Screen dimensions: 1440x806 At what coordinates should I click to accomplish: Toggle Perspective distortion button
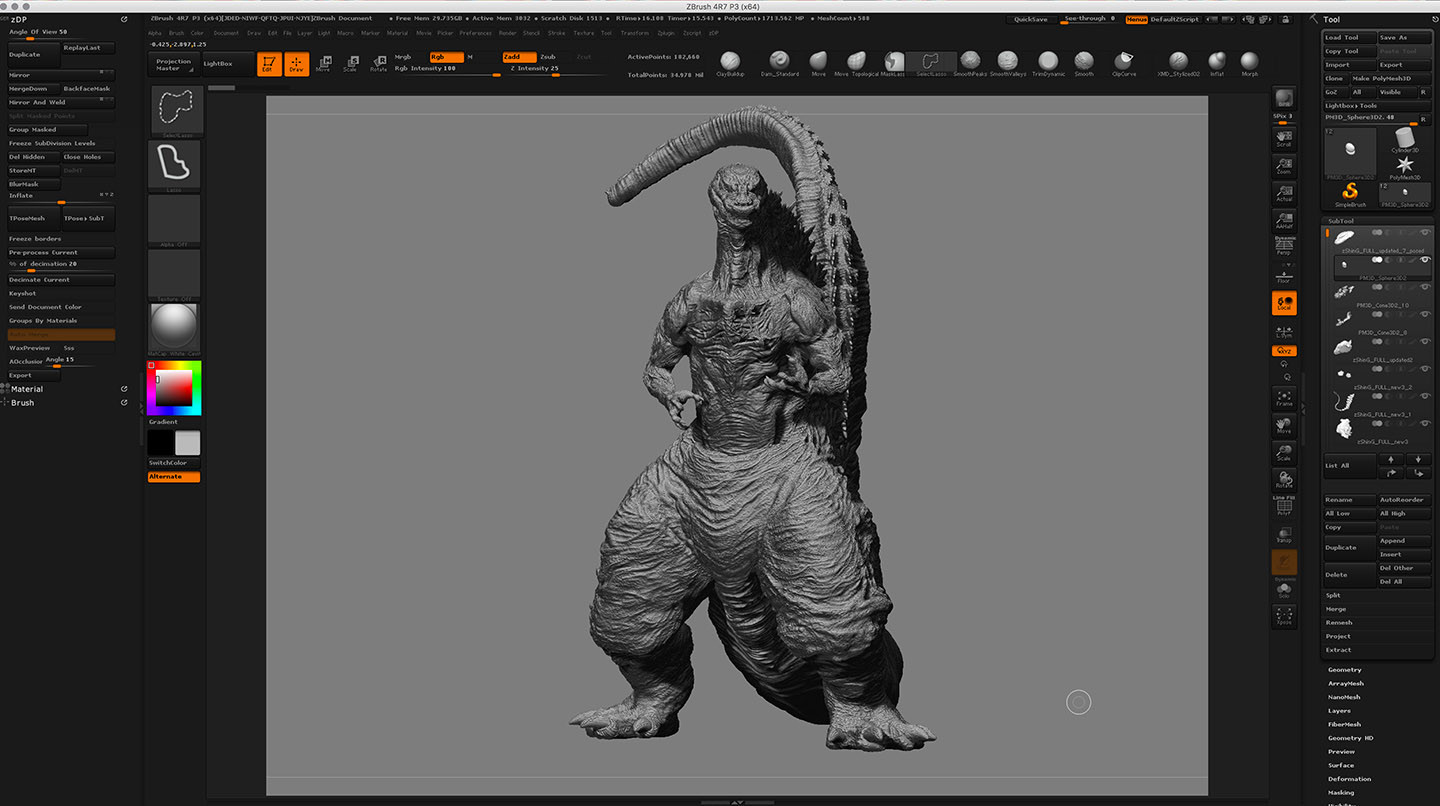pyautogui.click(x=1284, y=246)
